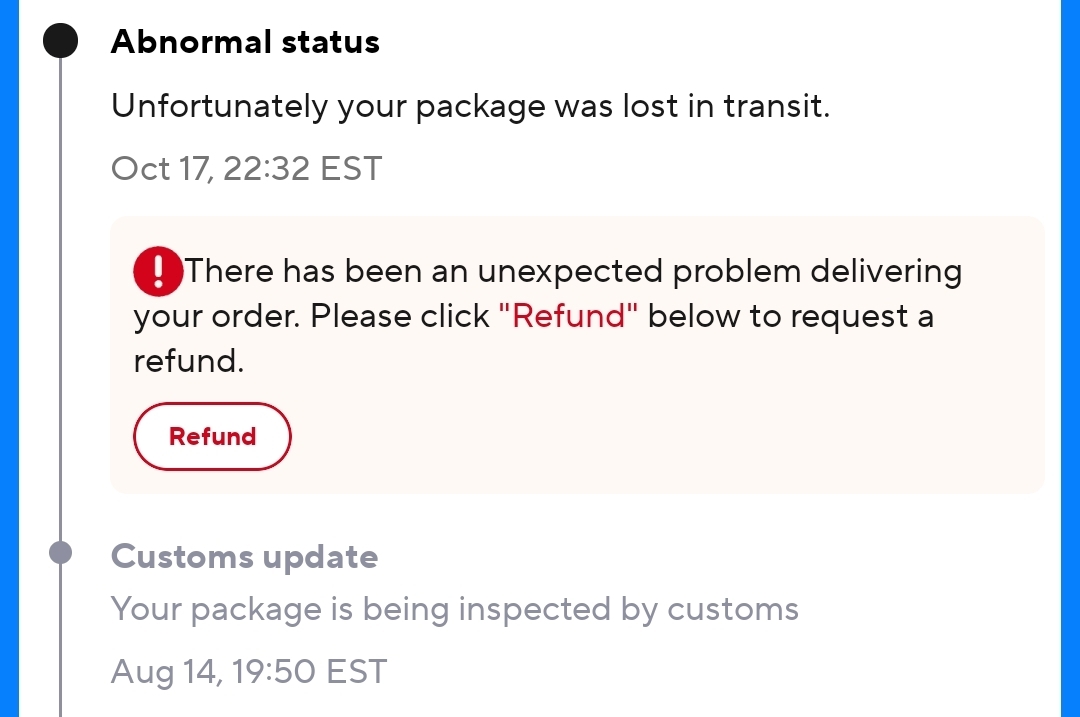
Task: Click the "below to request a" phrase
Action: click(790, 316)
